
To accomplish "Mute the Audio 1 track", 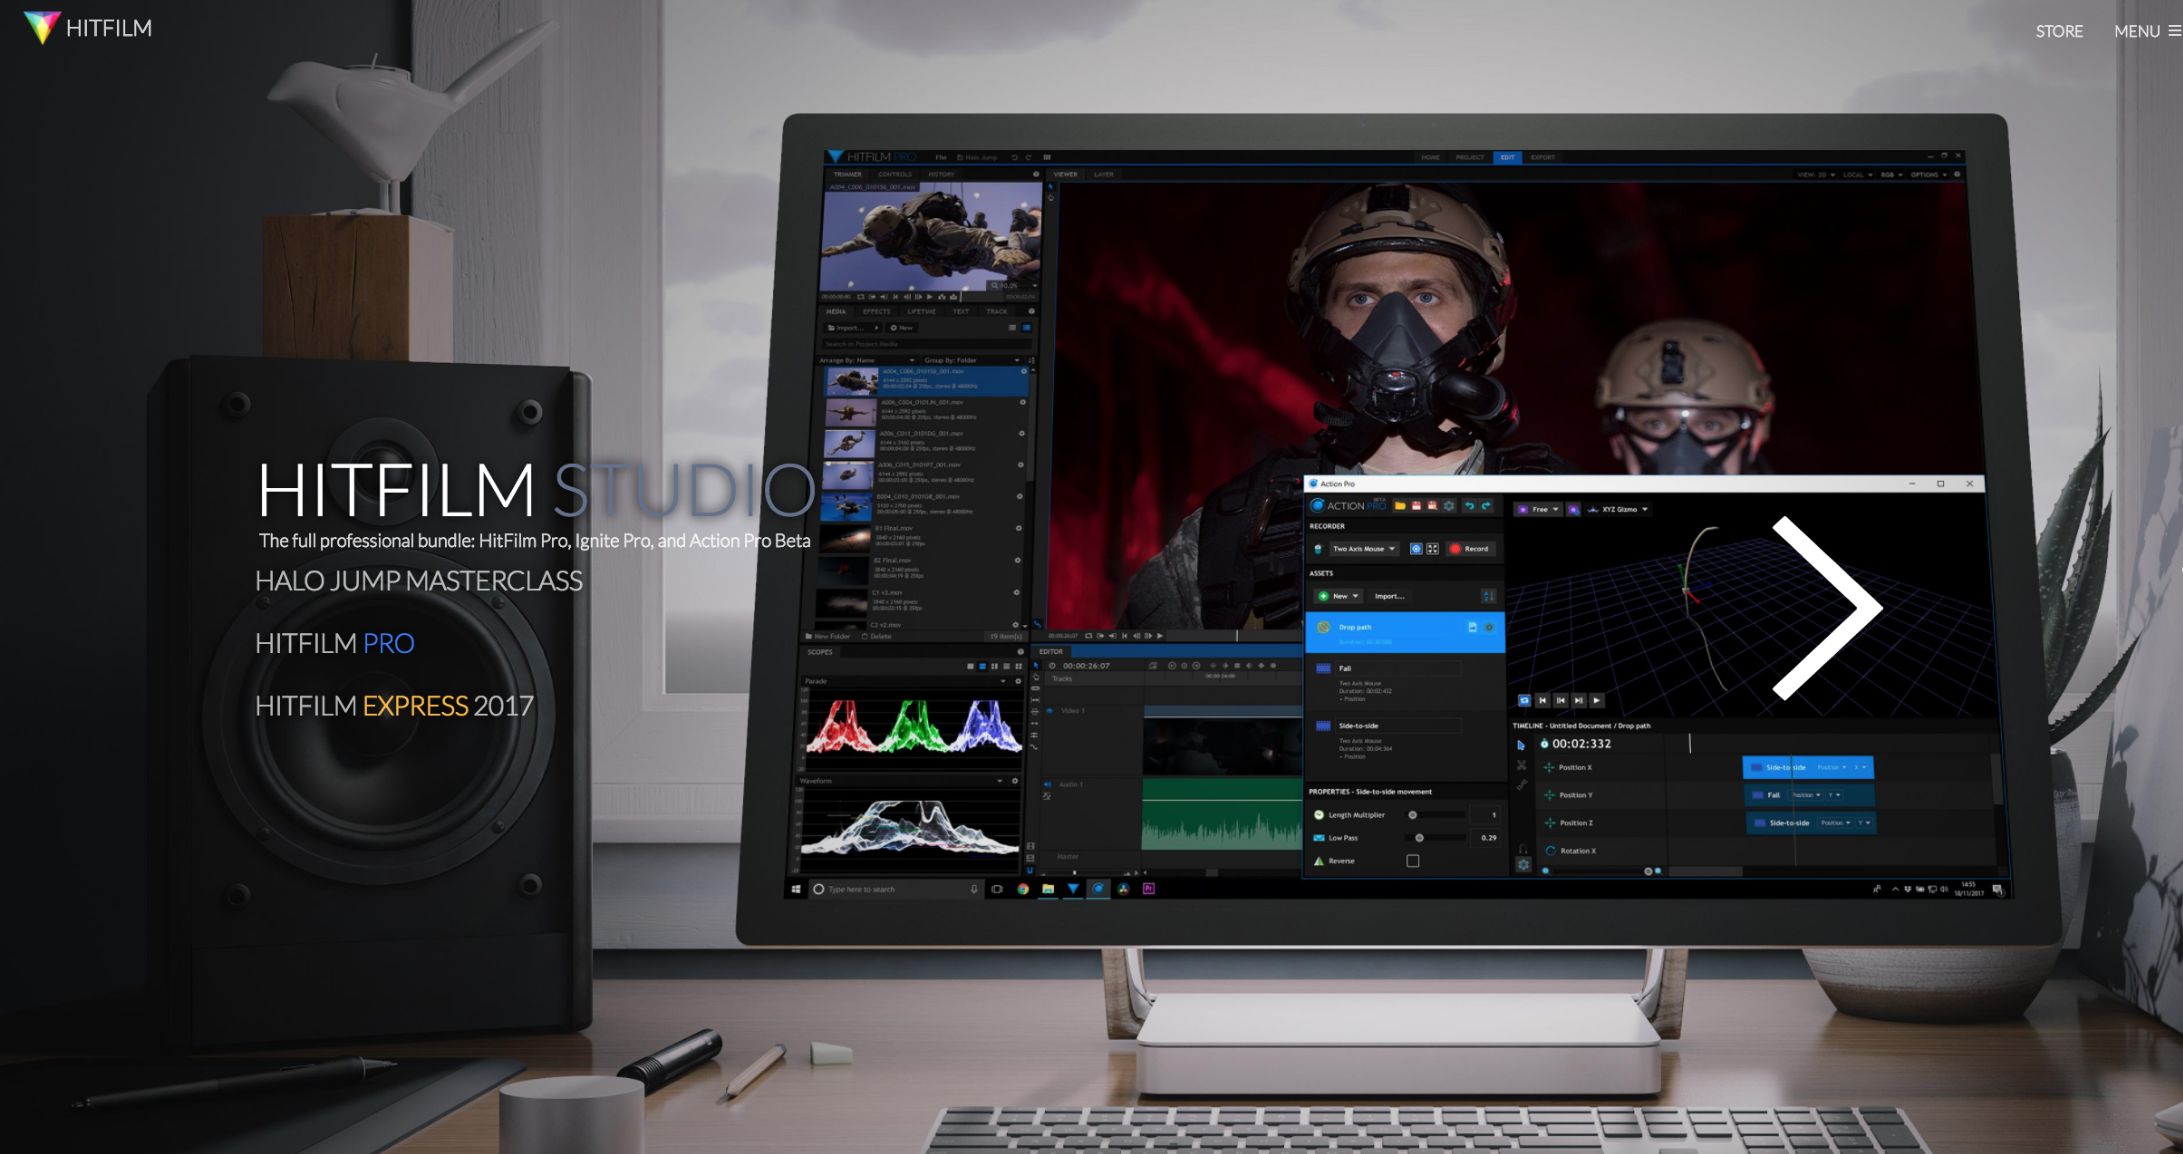I will click(x=1048, y=785).
